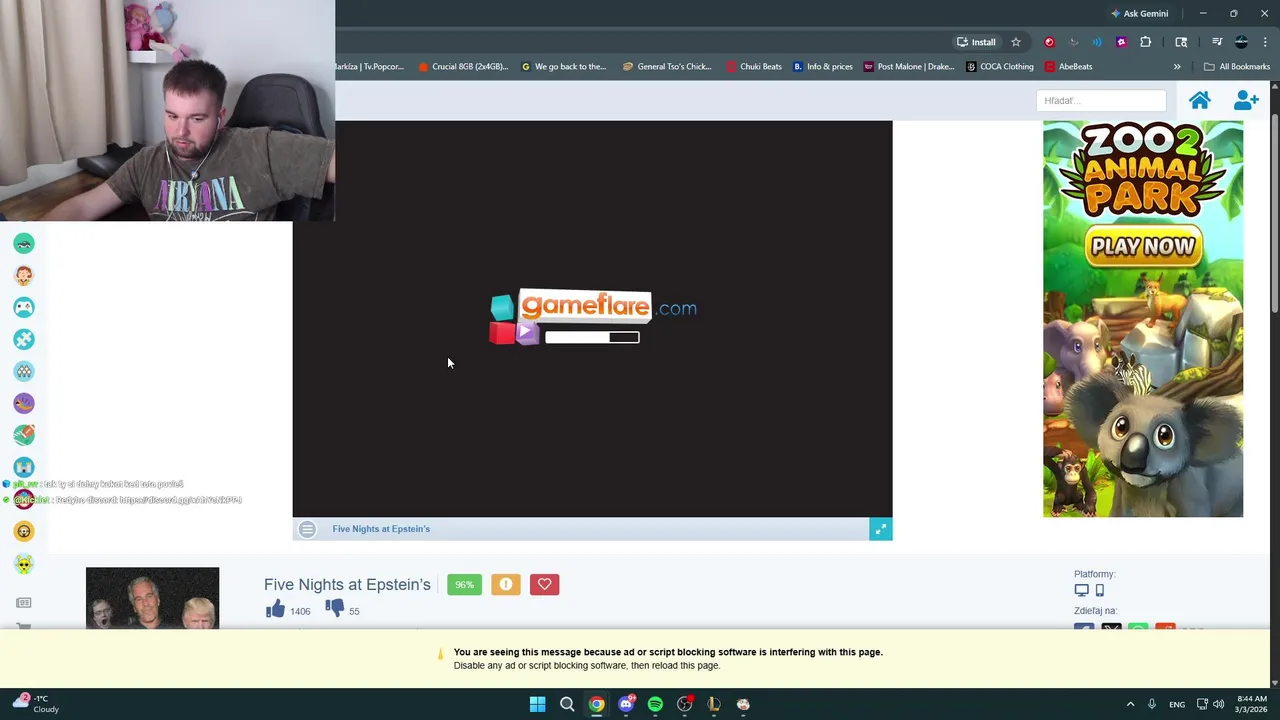1280x720 pixels.
Task: Click the add user register icon
Action: (1246, 100)
